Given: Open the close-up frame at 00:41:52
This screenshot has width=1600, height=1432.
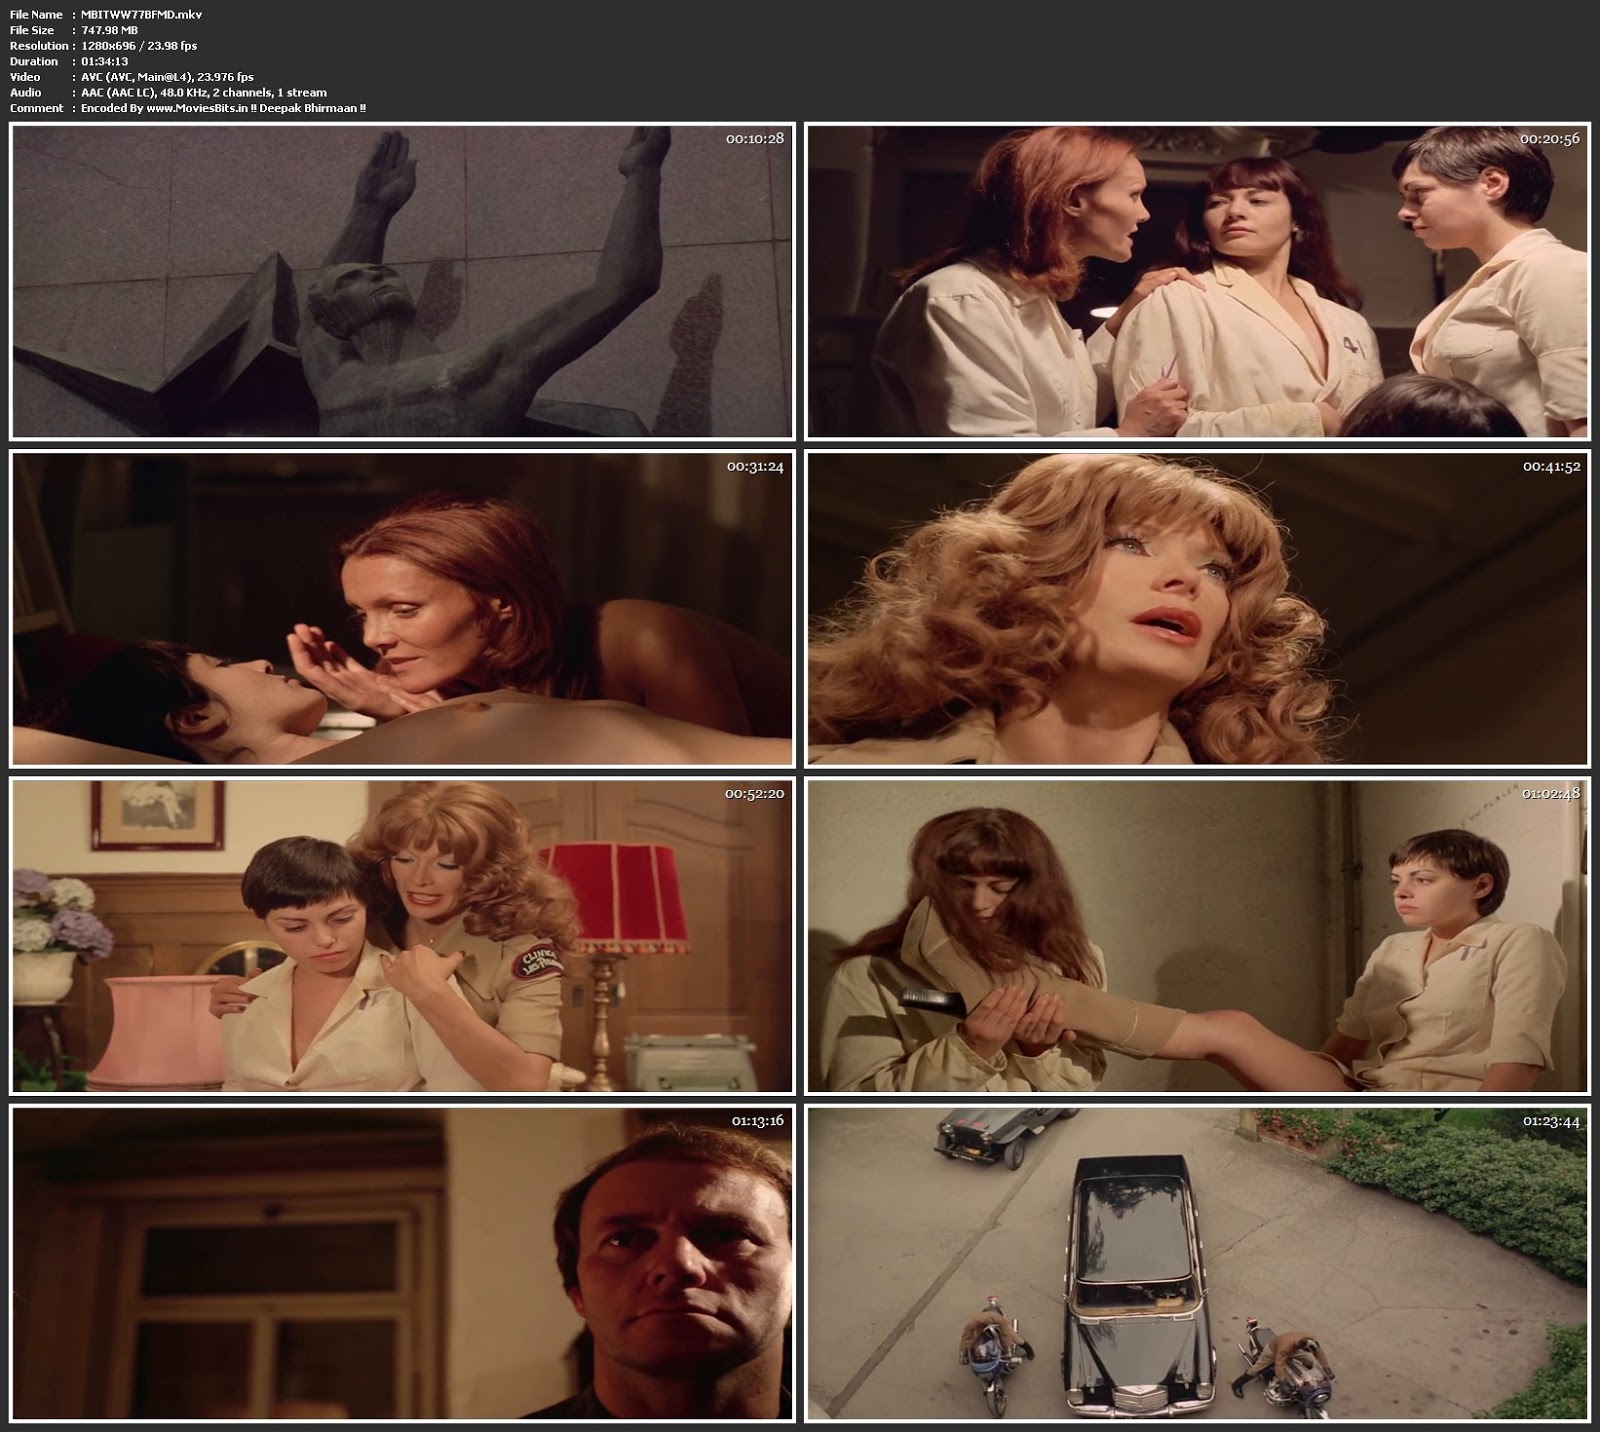Looking at the screenshot, I should point(1197,608).
